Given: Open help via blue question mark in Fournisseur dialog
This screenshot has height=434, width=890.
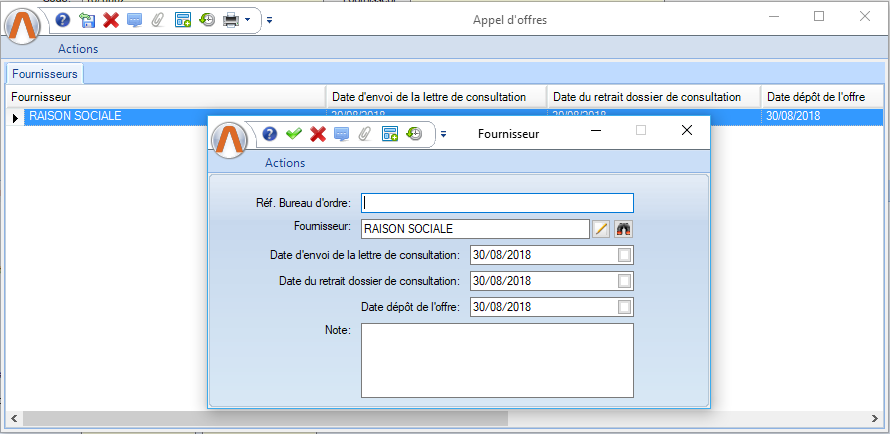Looking at the screenshot, I should (269, 134).
